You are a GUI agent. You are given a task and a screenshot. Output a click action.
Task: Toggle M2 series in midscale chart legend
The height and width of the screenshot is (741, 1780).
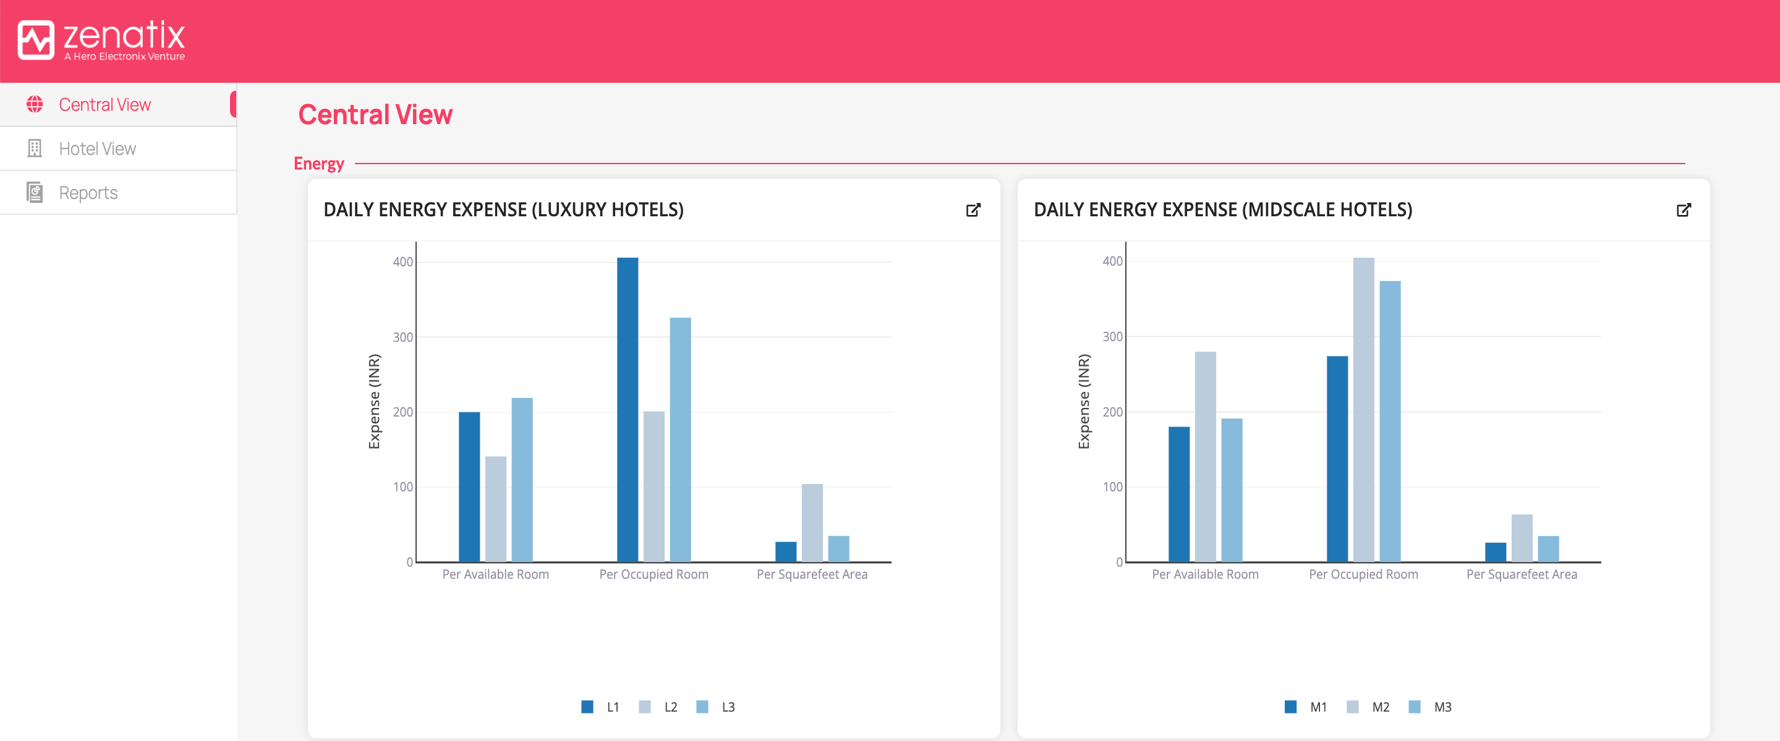click(x=1368, y=707)
